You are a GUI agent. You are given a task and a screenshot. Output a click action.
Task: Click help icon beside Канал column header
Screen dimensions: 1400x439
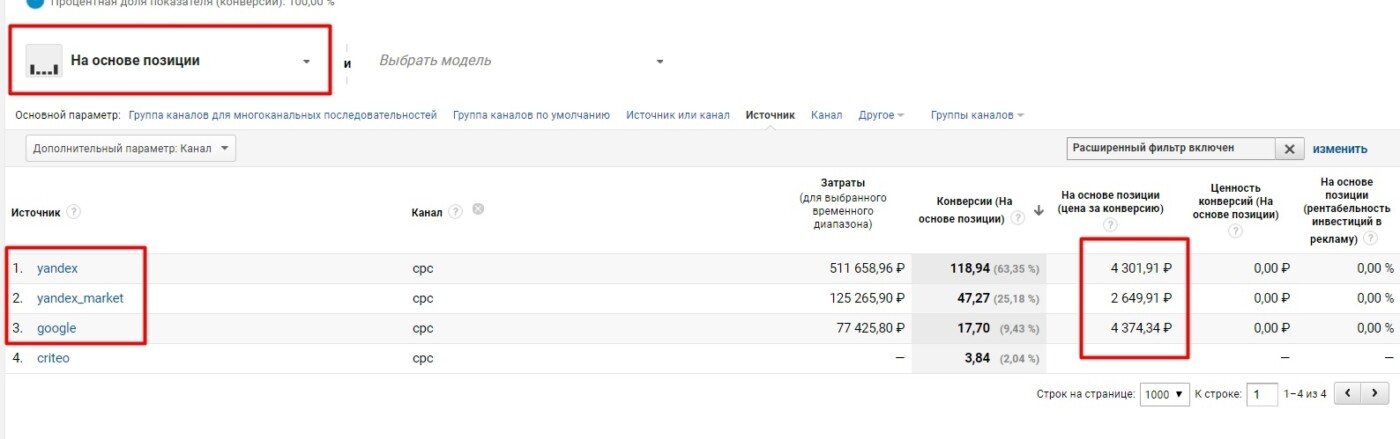click(x=456, y=211)
